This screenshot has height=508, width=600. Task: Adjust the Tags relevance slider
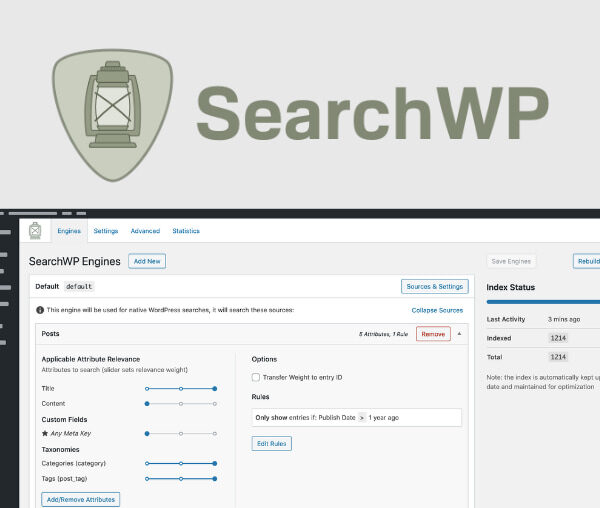(x=181, y=479)
